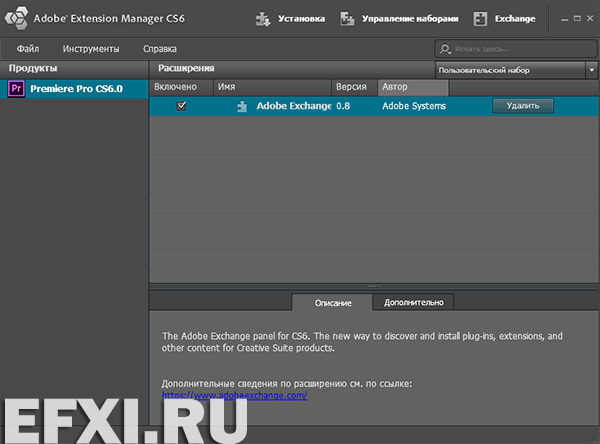Switch to the Дополнительно tab
600x444 pixels.
(414, 302)
